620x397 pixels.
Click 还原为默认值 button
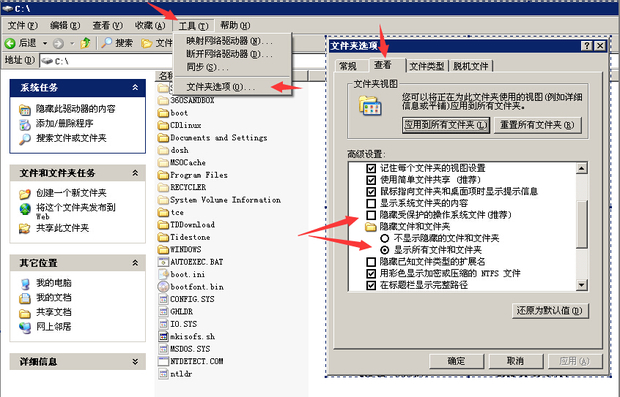click(549, 310)
